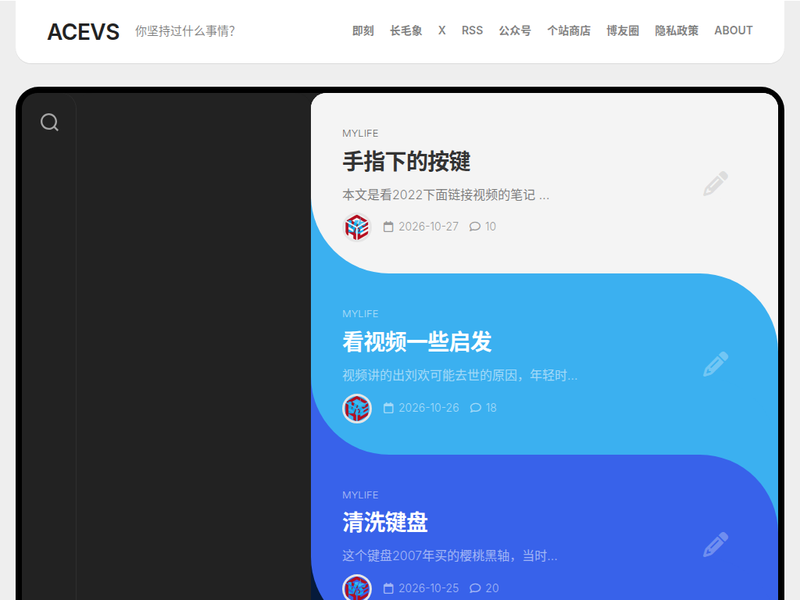The height and width of the screenshot is (600, 800).
Task: Click calendar icon next to 2026-10-25
Action: 388,588
